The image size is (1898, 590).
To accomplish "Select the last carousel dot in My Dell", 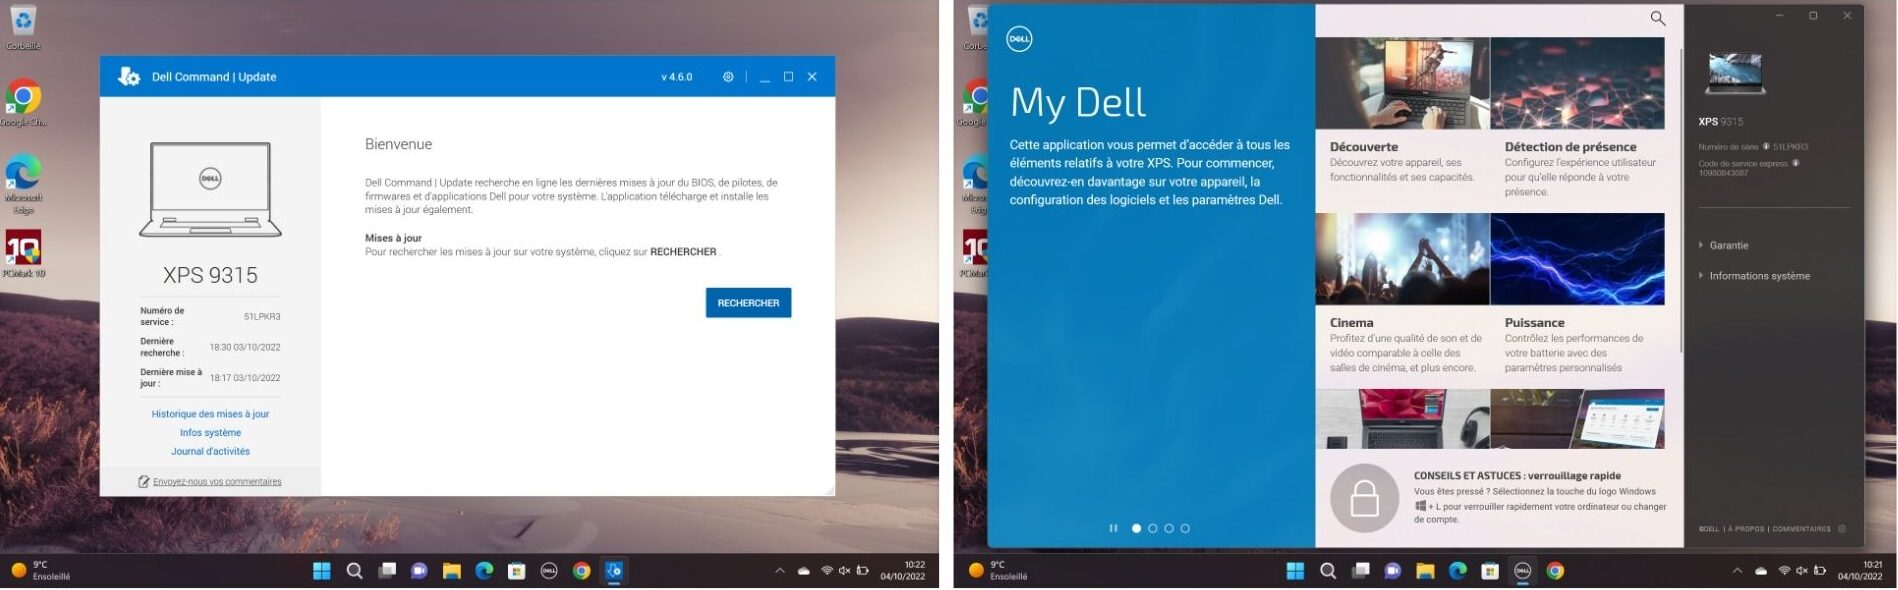I will 1185,528.
